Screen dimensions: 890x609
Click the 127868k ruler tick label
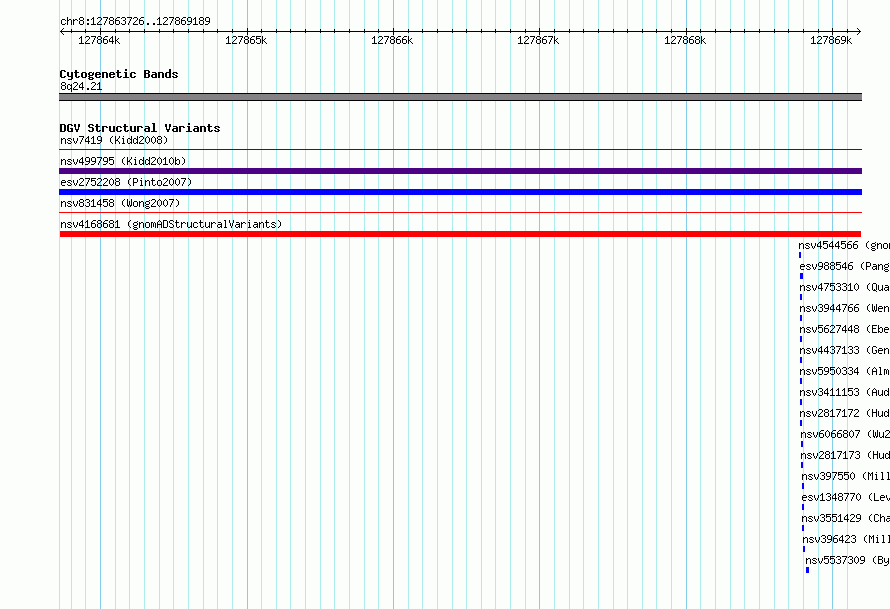tap(685, 40)
